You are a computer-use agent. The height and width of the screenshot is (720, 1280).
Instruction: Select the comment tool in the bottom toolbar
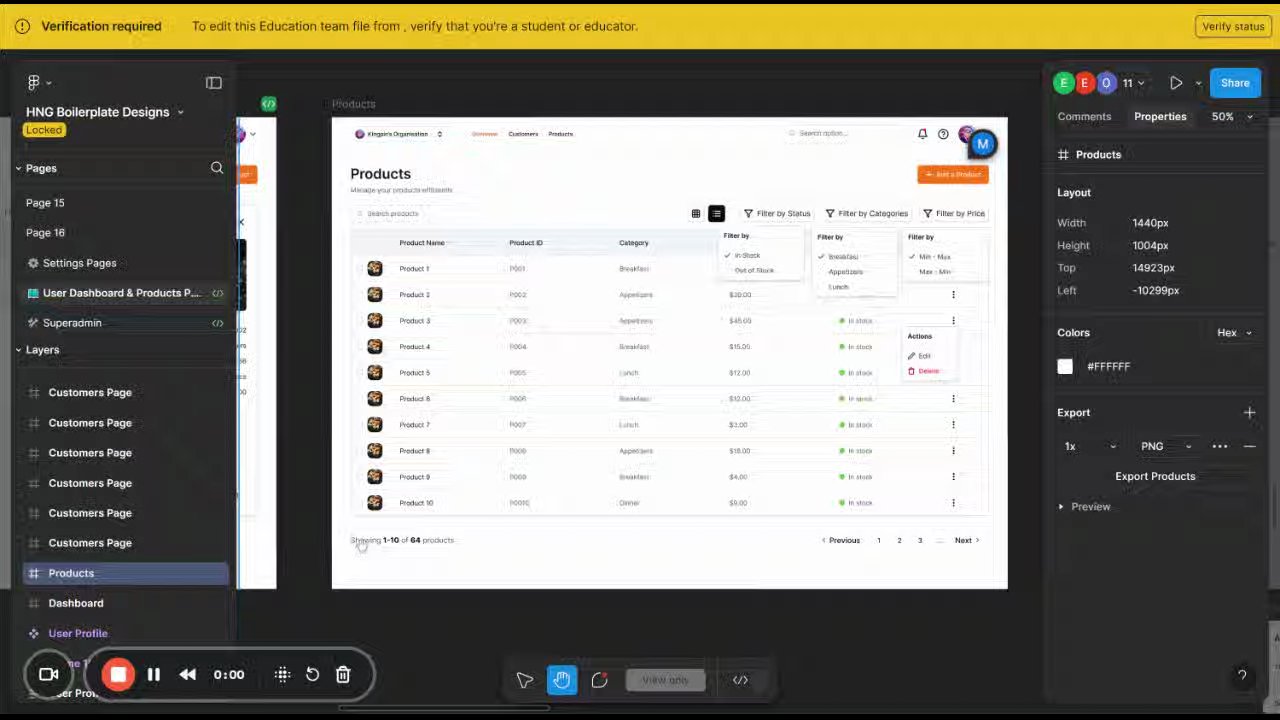click(x=599, y=680)
